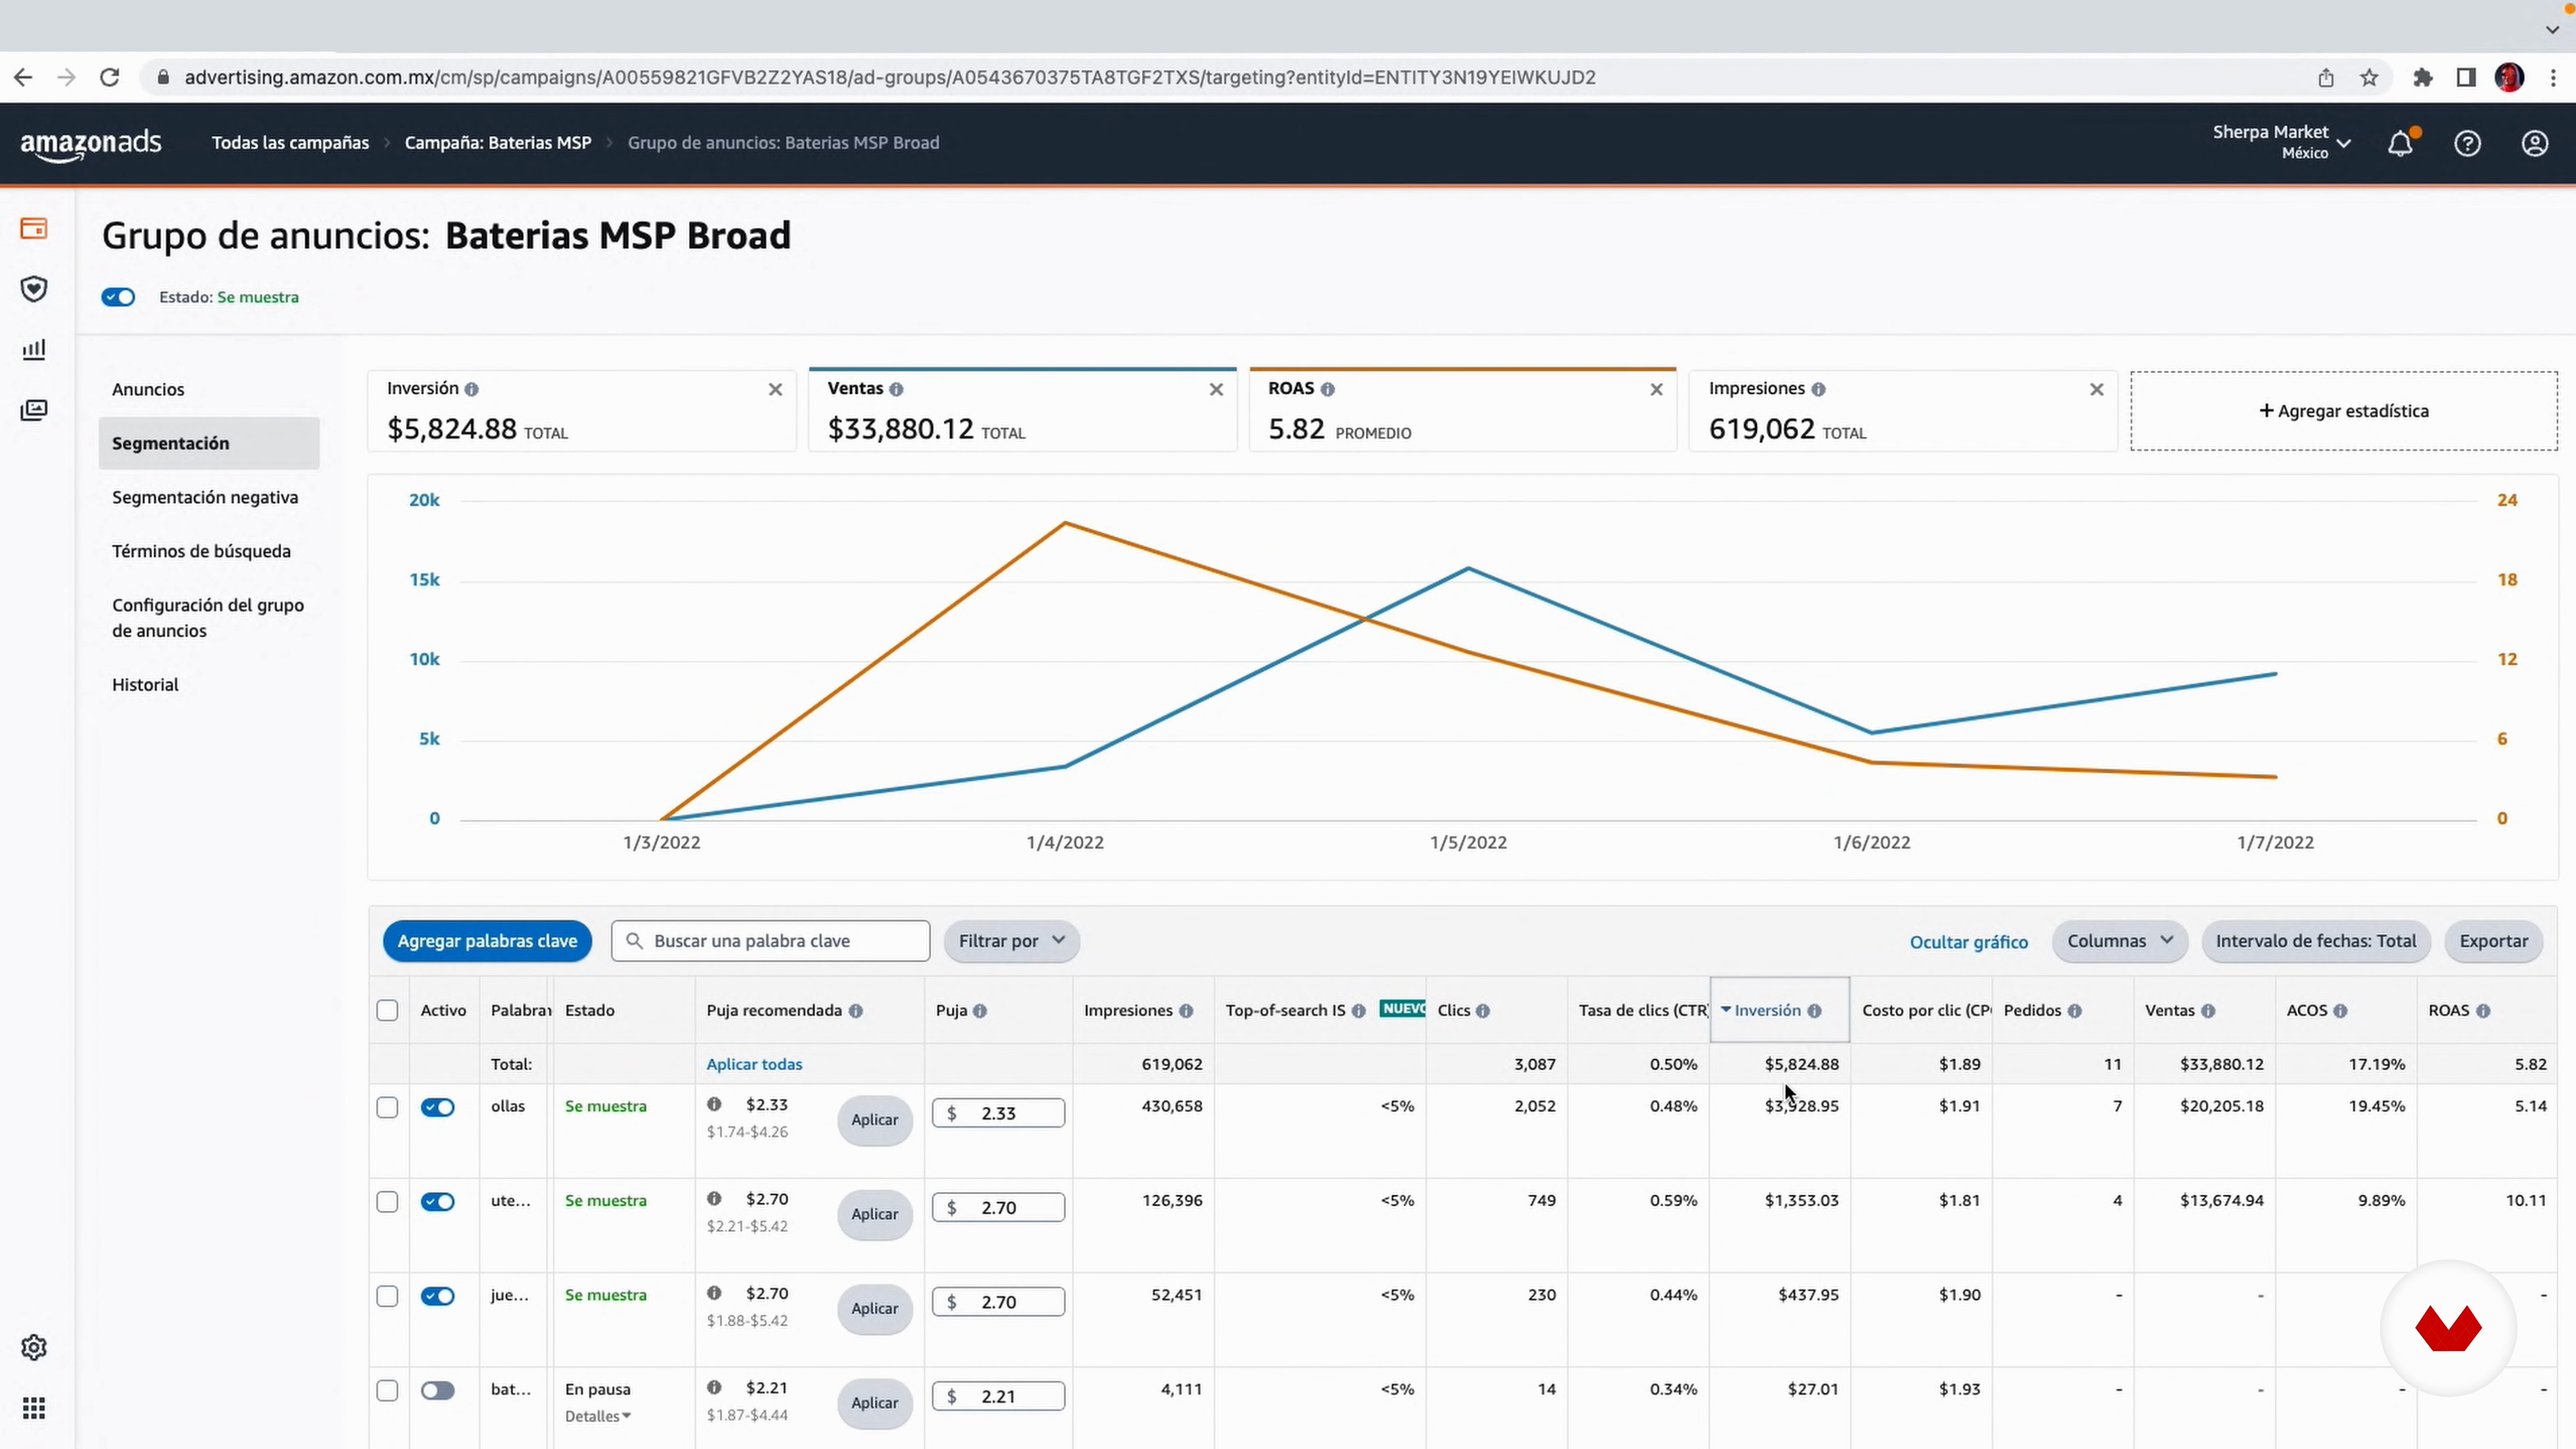Click the Amazon Ads logo
The image size is (2576, 1449).
tap(91, 144)
